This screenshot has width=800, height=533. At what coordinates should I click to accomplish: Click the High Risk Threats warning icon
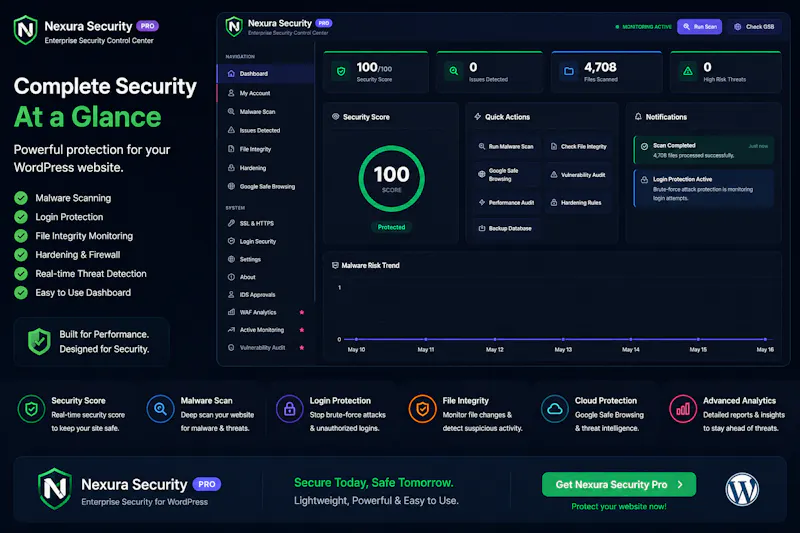688,71
